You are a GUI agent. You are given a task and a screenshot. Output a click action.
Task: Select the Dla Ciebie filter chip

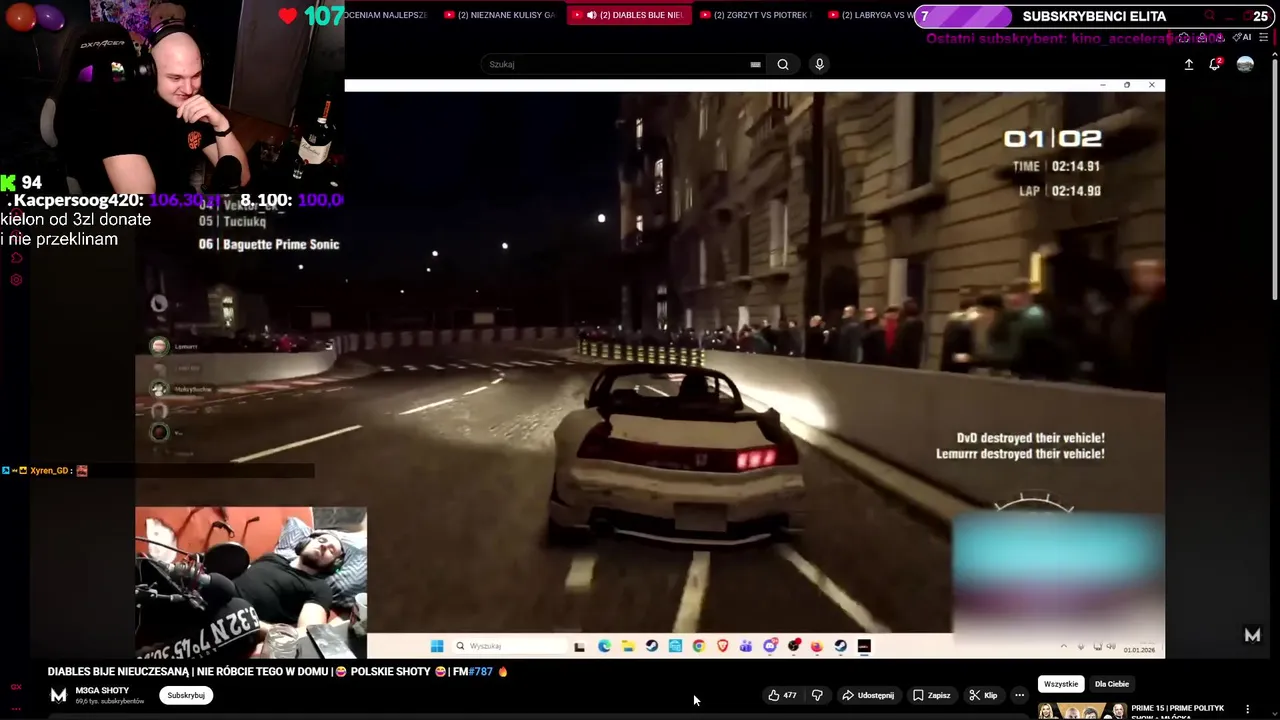[x=1112, y=684]
